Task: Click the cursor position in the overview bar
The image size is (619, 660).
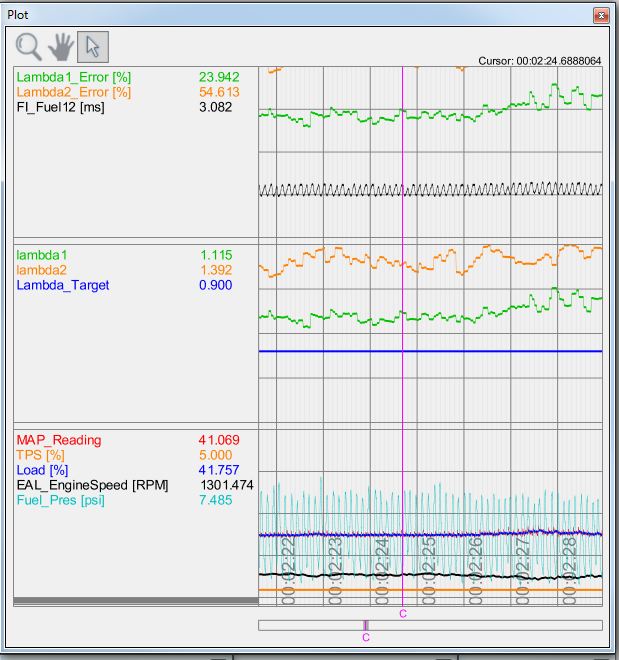Action: pyautogui.click(x=366, y=625)
